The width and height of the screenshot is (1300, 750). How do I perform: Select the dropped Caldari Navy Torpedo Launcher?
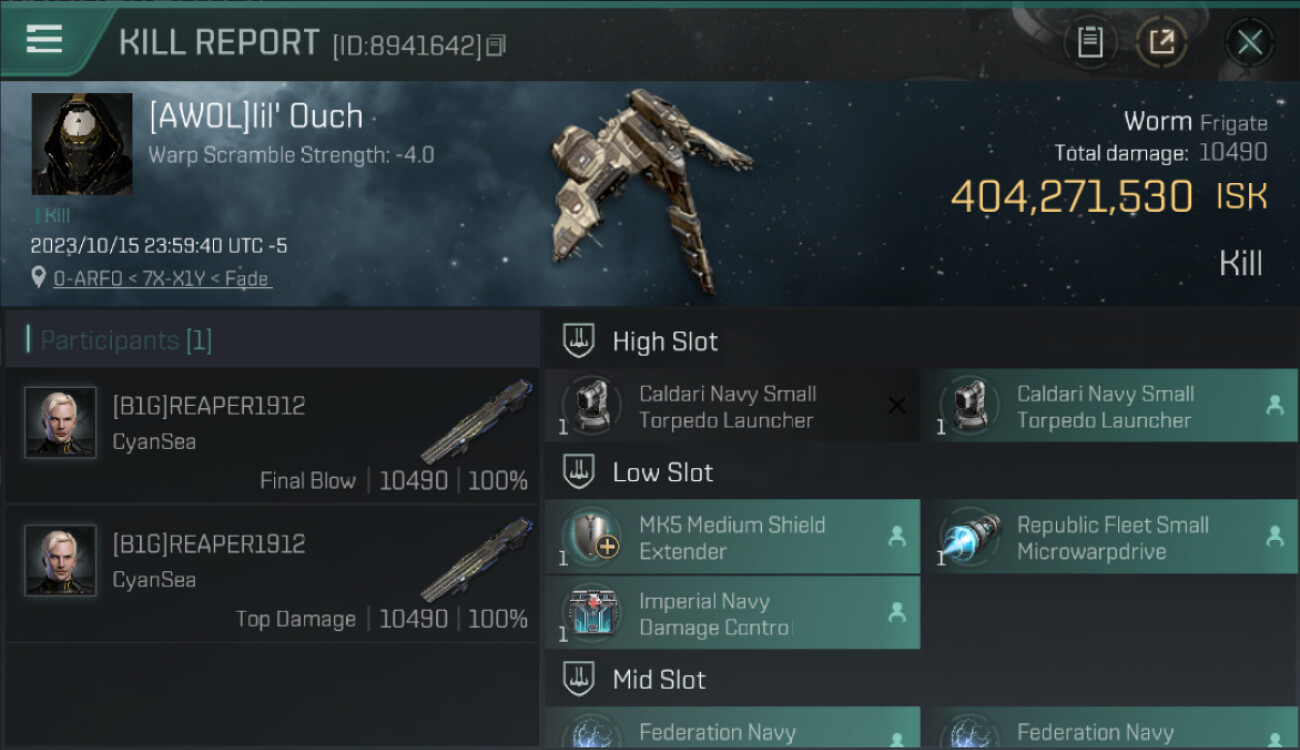pyautogui.click(x=1108, y=406)
